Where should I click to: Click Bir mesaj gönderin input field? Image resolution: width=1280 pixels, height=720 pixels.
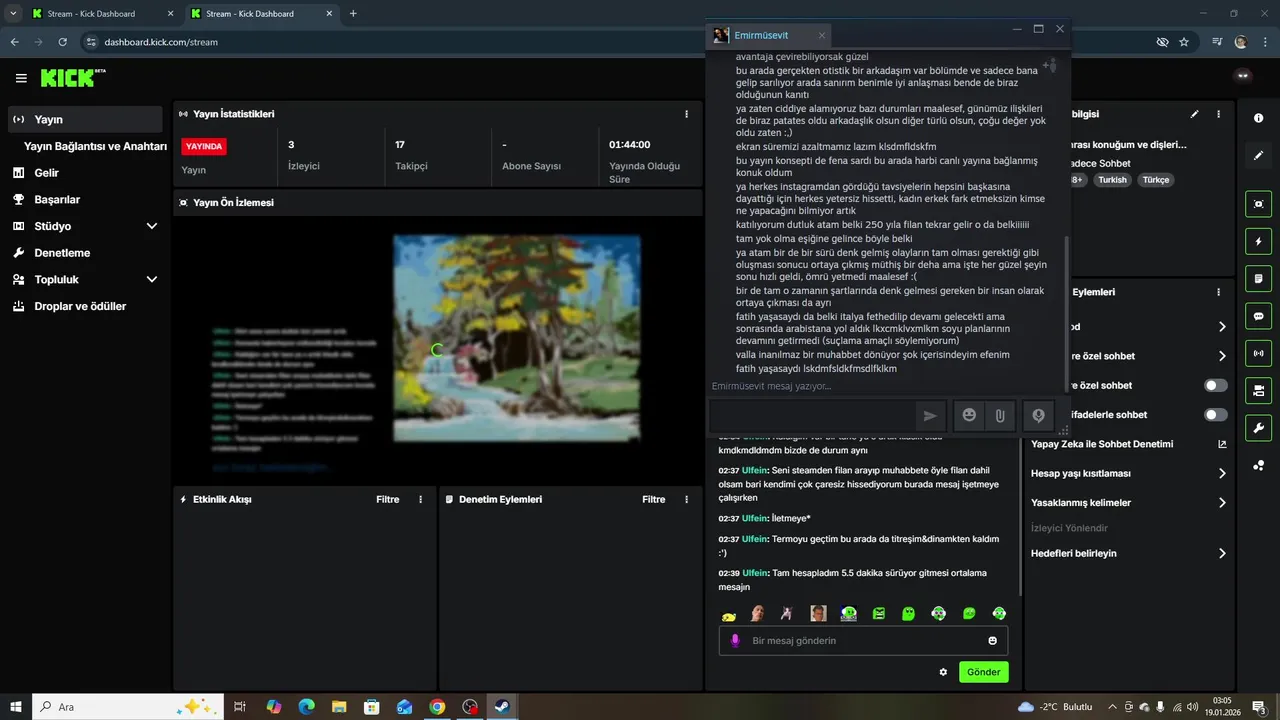tap(863, 640)
